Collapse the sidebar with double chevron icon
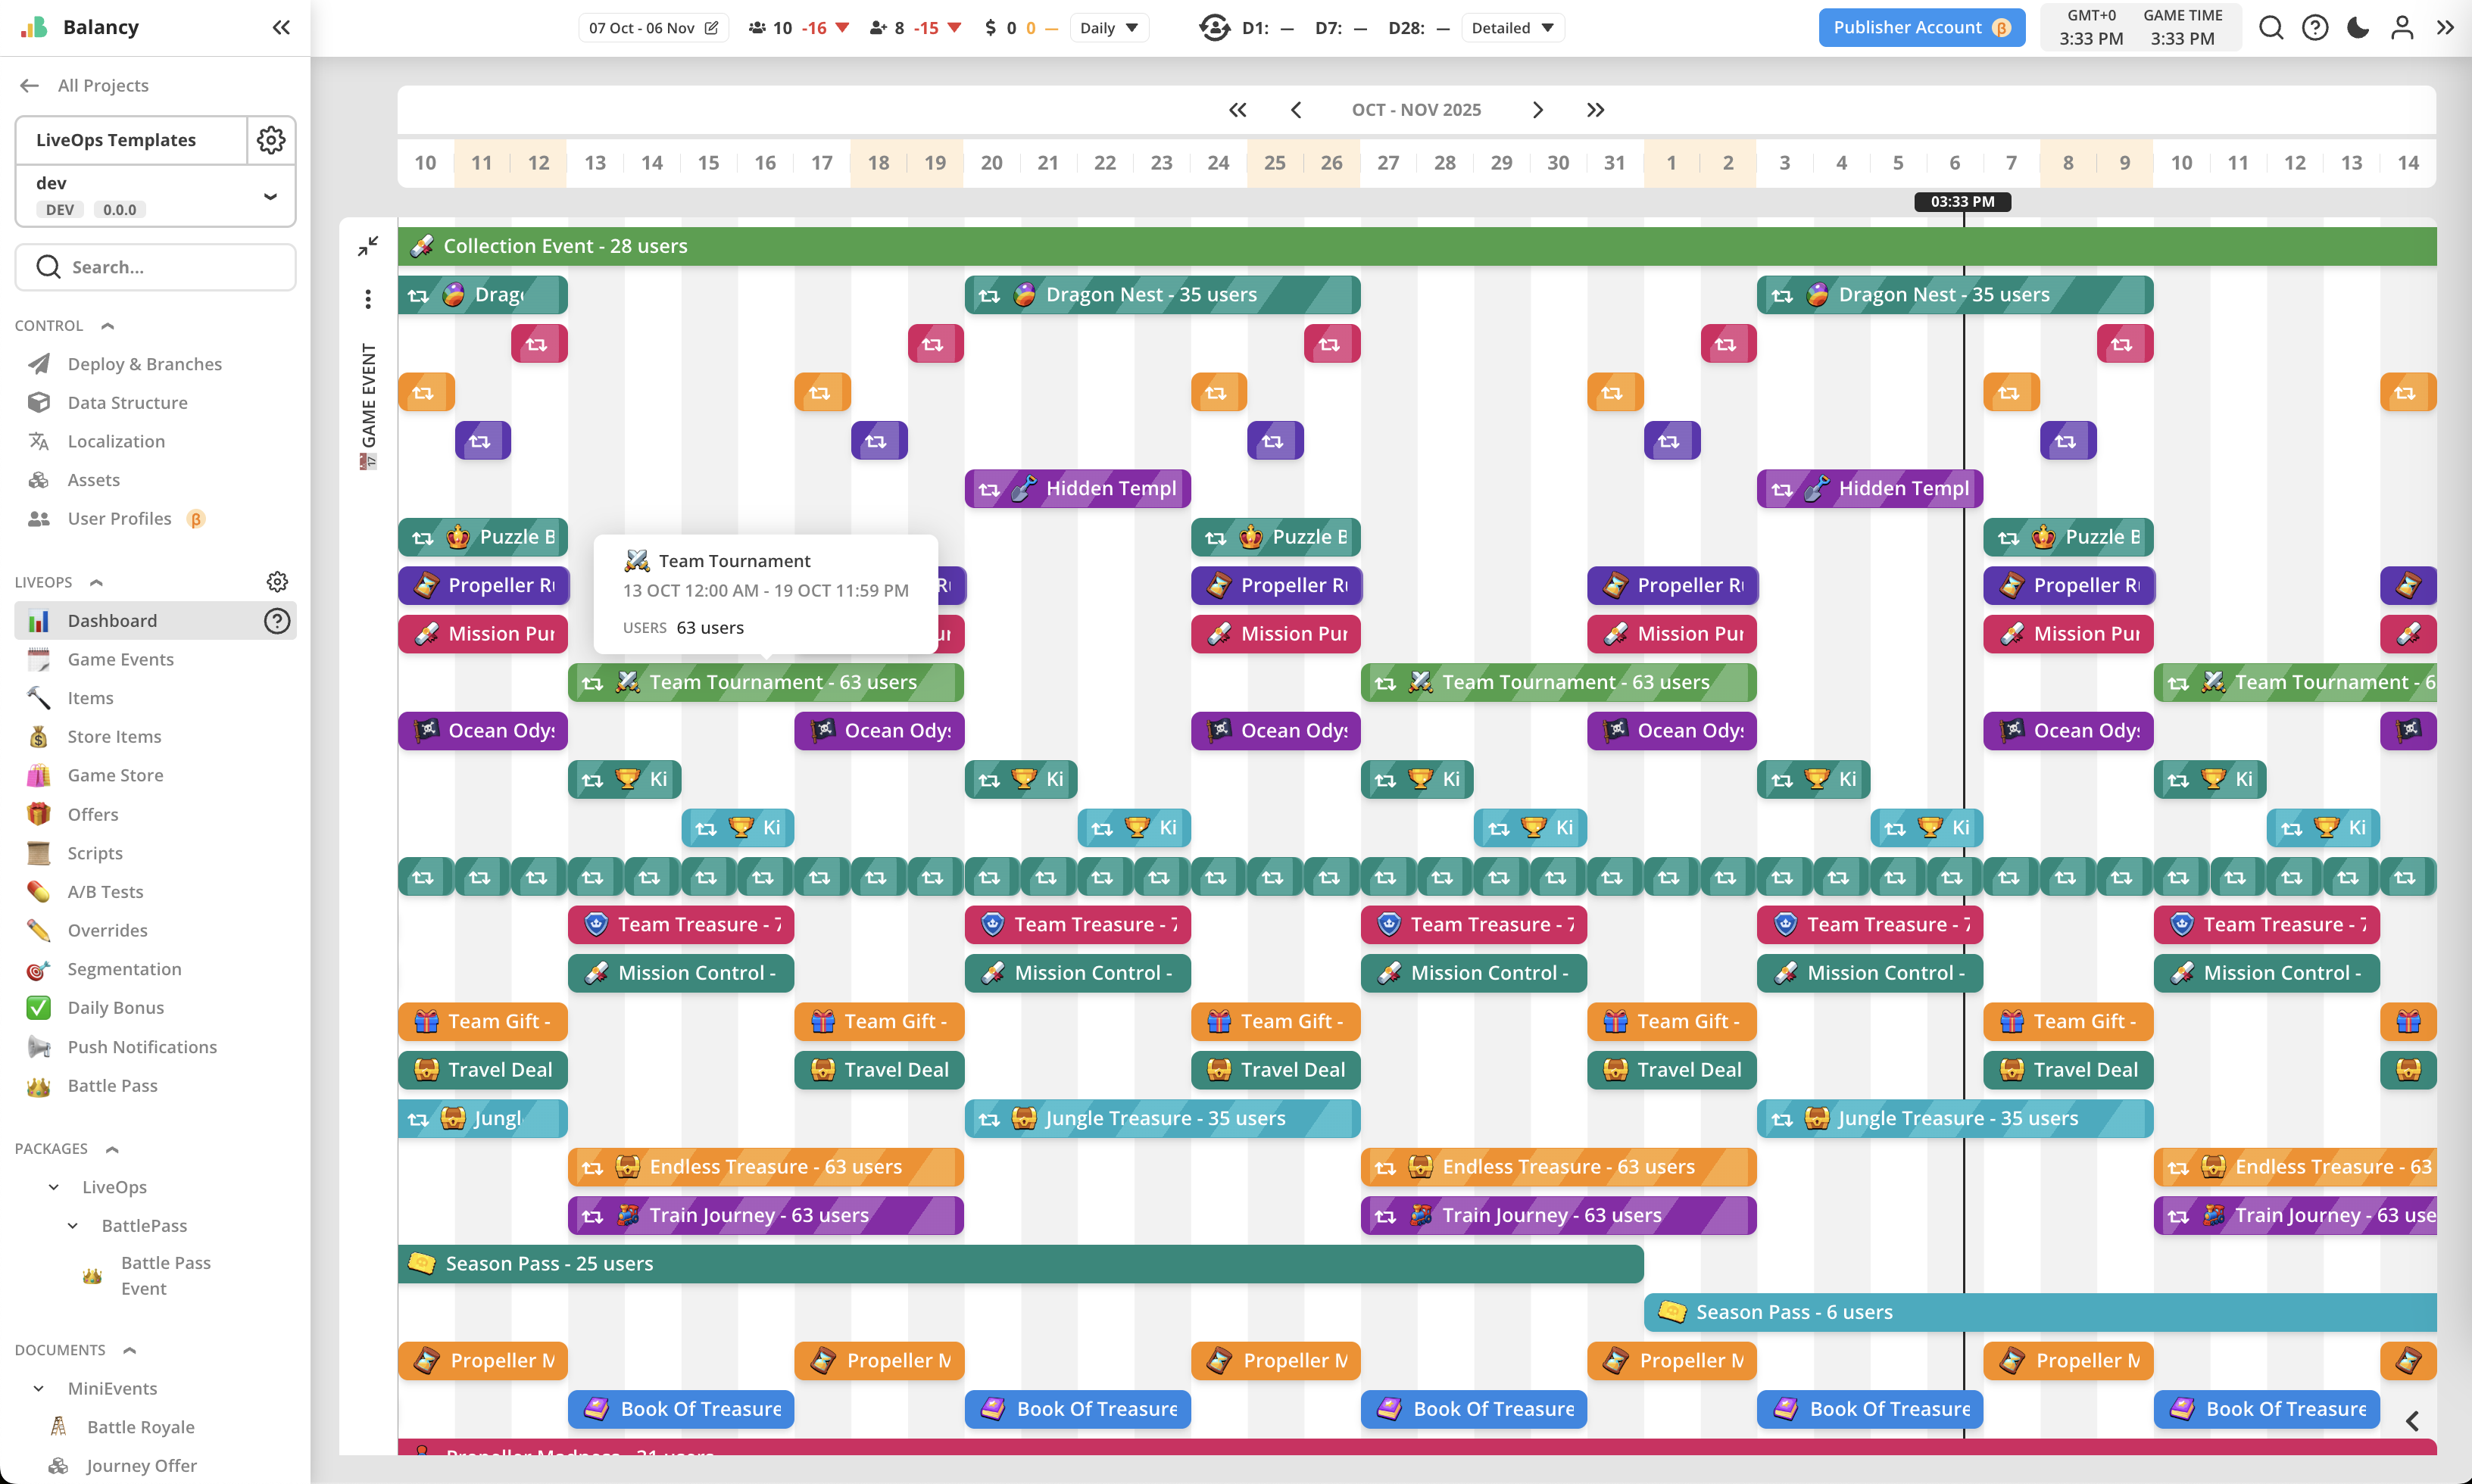 click(x=281, y=27)
